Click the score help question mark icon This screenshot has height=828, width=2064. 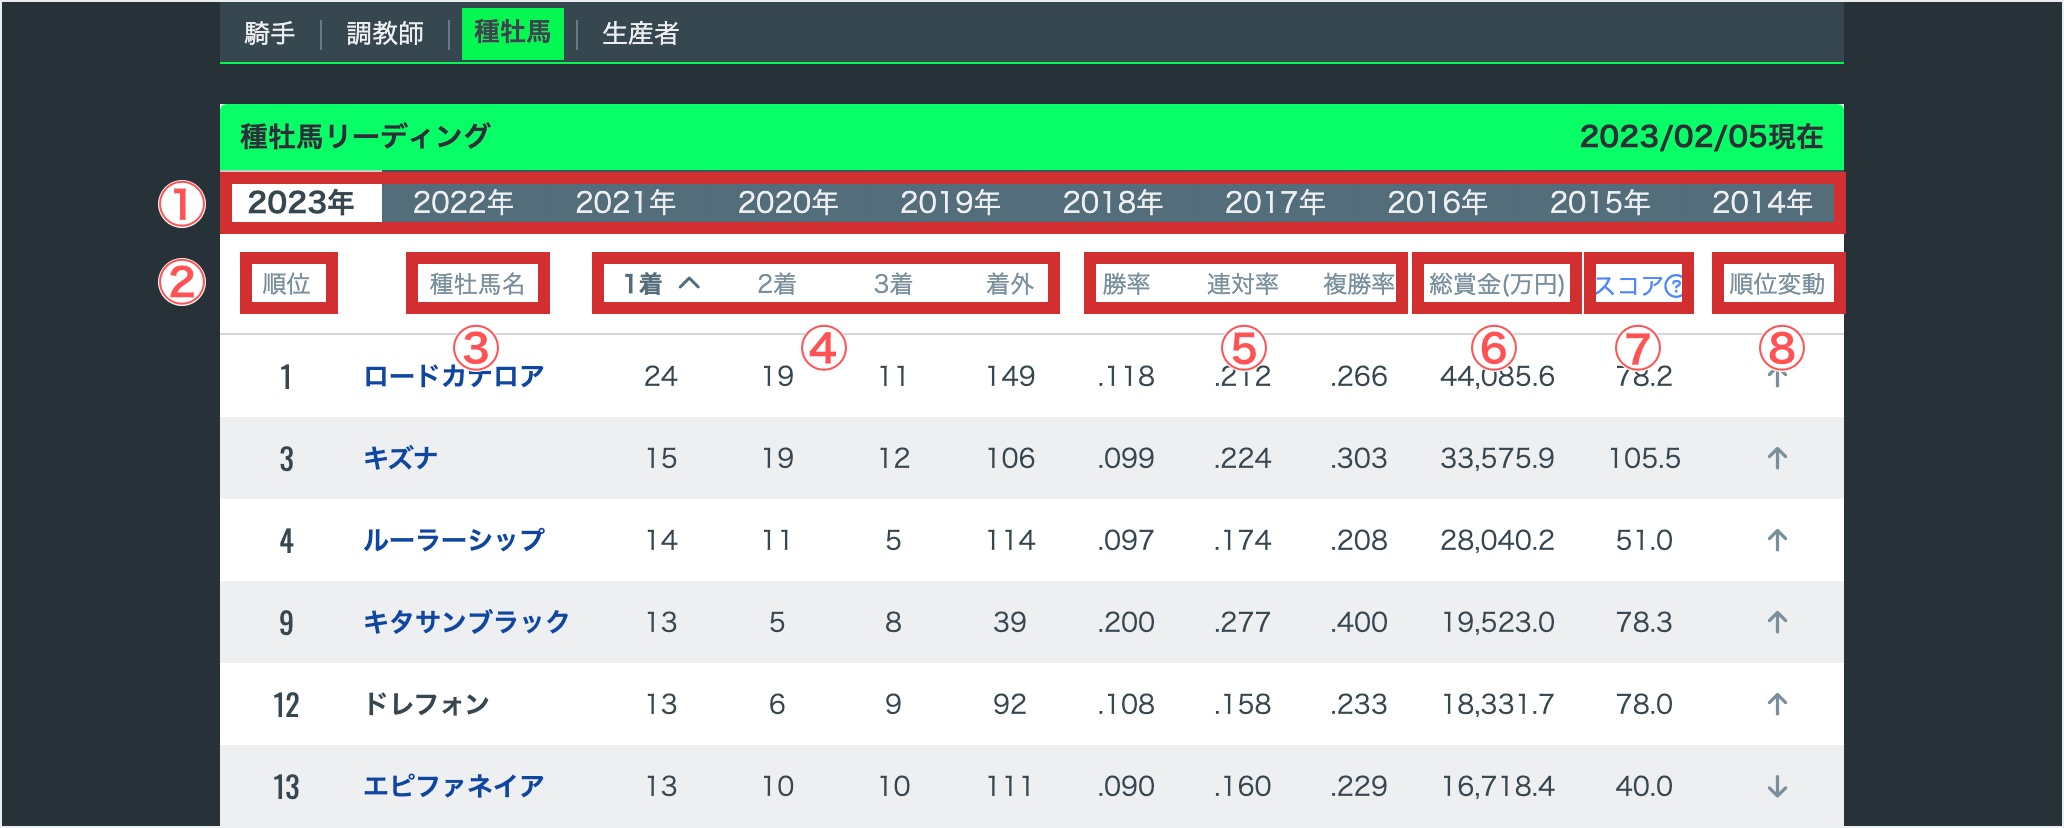[1674, 286]
